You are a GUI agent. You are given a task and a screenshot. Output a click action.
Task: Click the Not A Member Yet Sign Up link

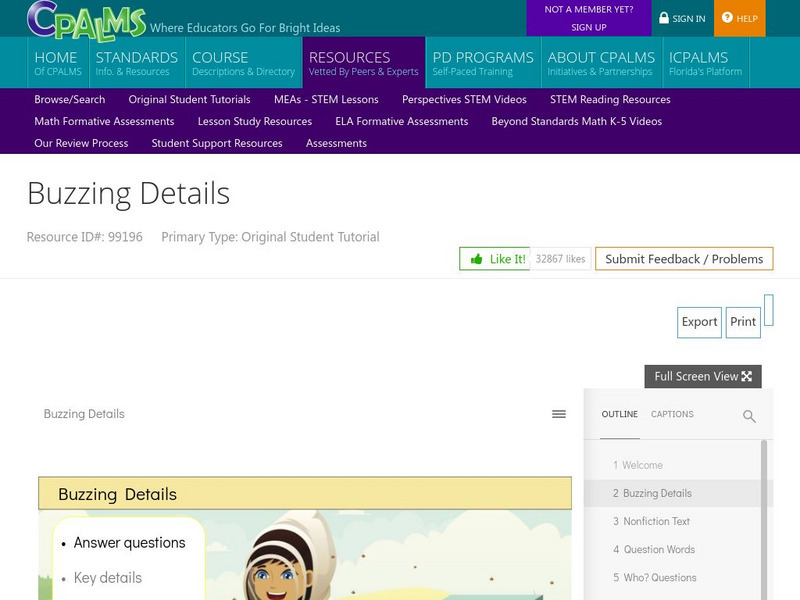coord(588,18)
